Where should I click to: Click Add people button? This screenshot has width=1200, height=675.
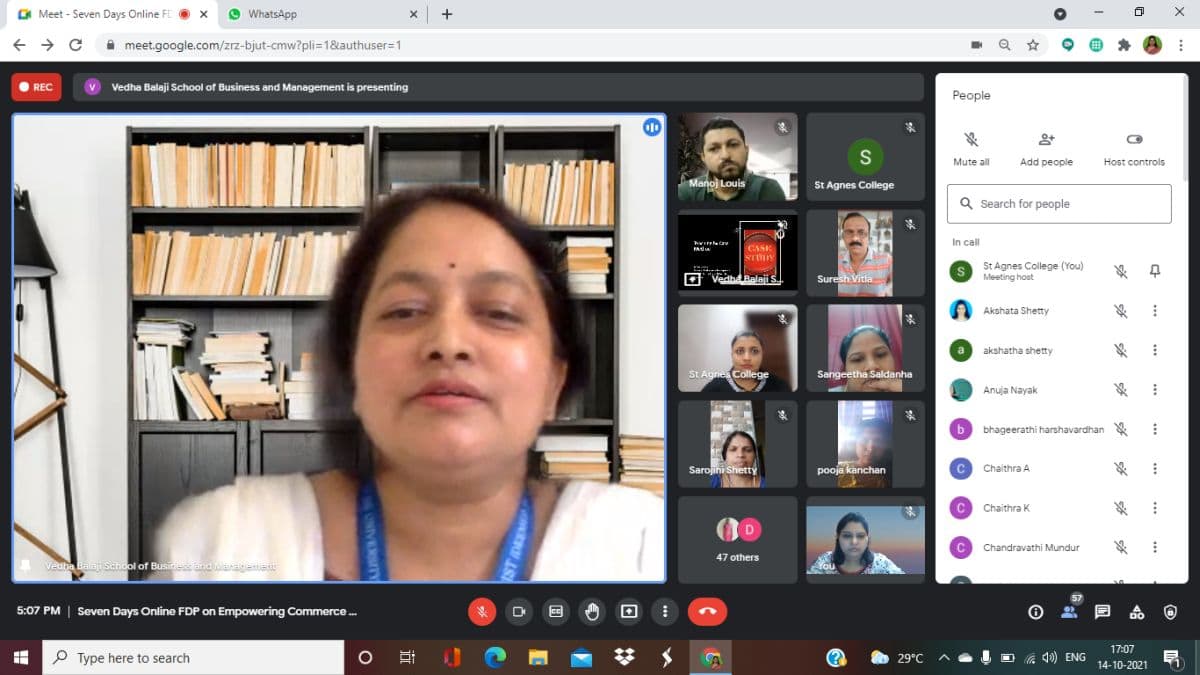tap(1046, 148)
